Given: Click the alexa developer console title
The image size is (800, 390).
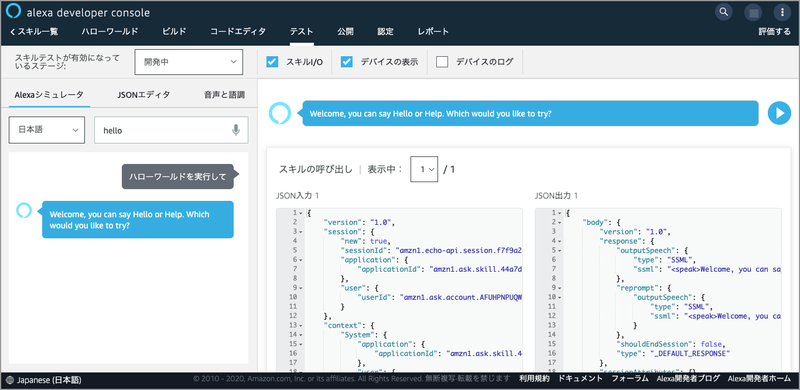Looking at the screenshot, I should 88,12.
